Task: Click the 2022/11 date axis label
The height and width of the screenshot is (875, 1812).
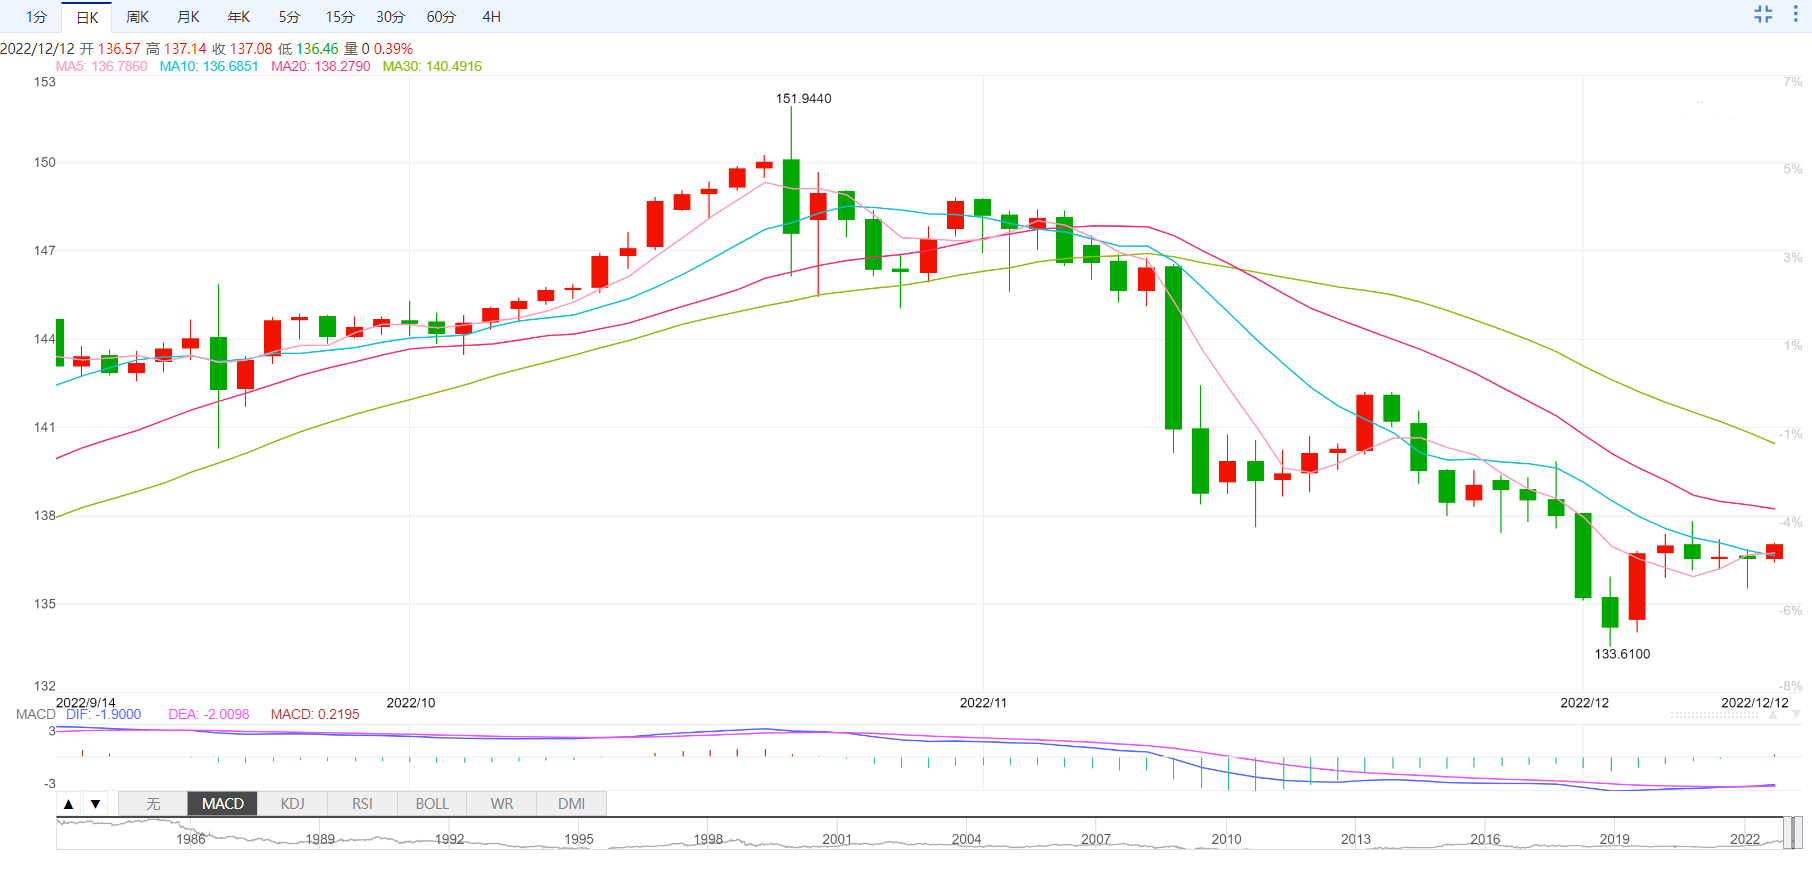Action: pos(984,703)
